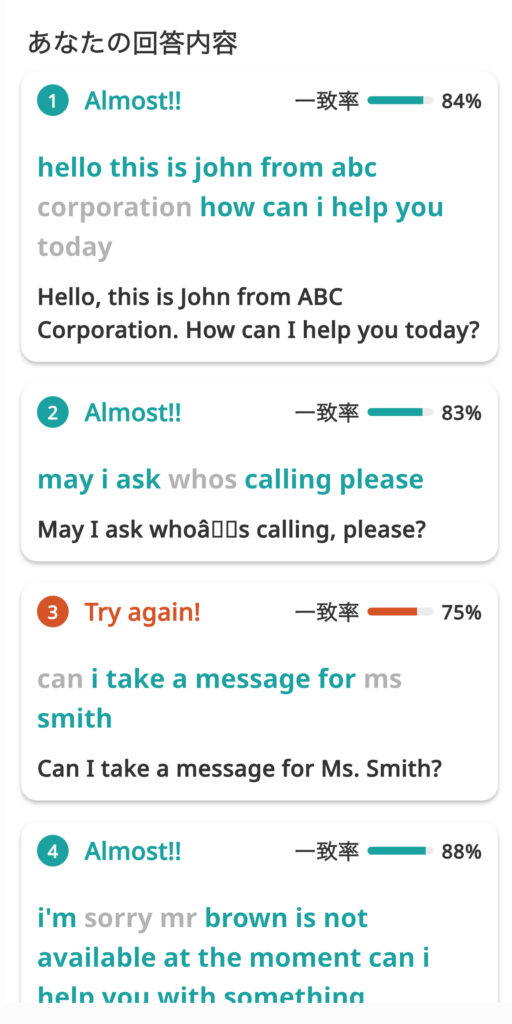Viewport: 512px width, 1024px height.
Task: Click the model sentence 'Can I take a message for Ms. Smith?'
Action: pyautogui.click(x=240, y=769)
